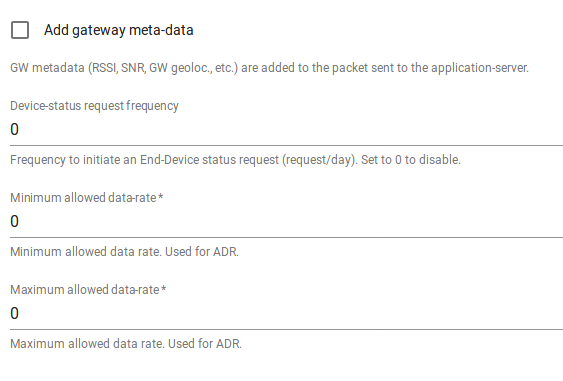563x381 pixels.
Task: Click the 0 value in Device-status request frequency
Action: coord(14,130)
